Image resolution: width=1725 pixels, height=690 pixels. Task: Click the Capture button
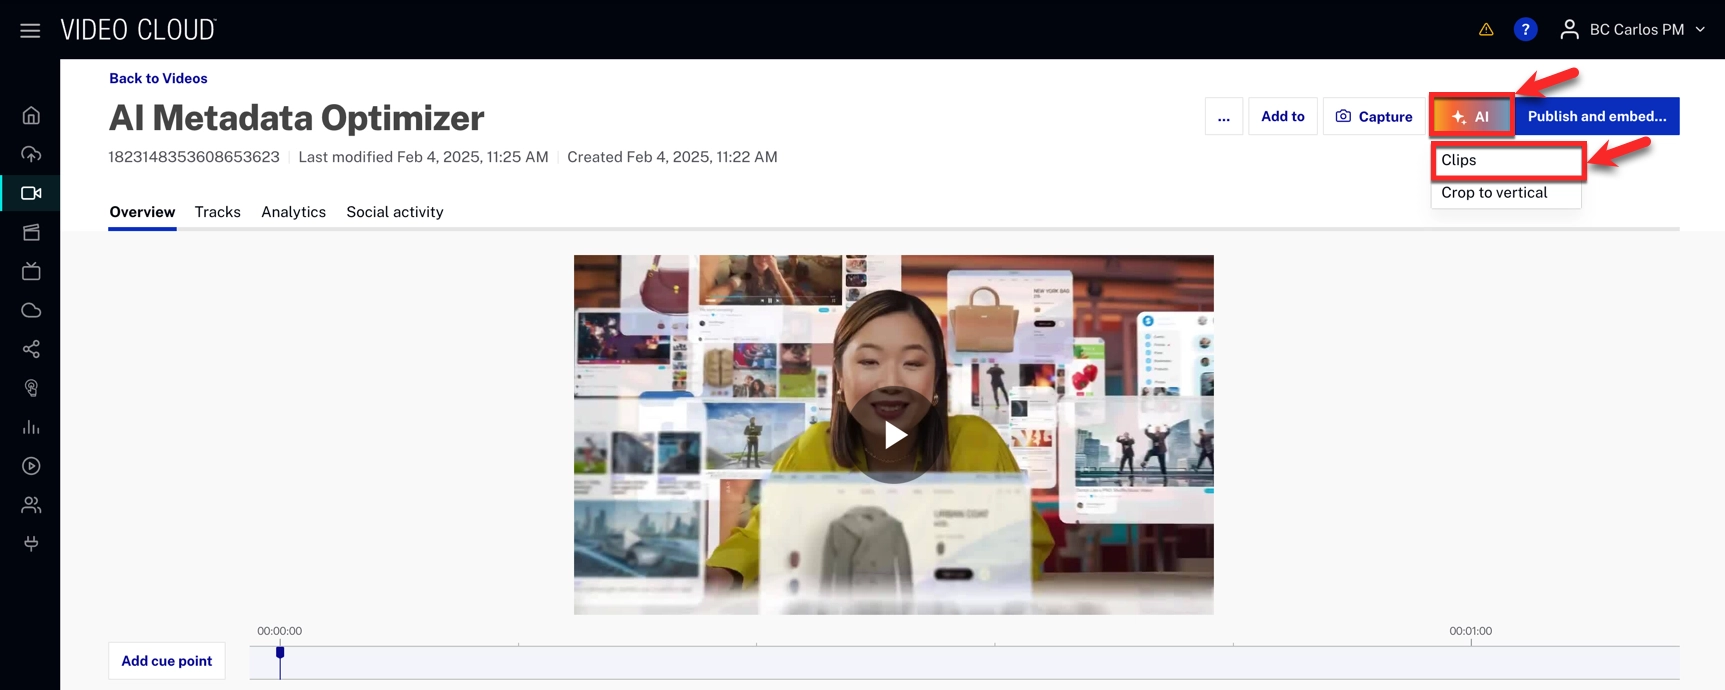[1374, 117]
